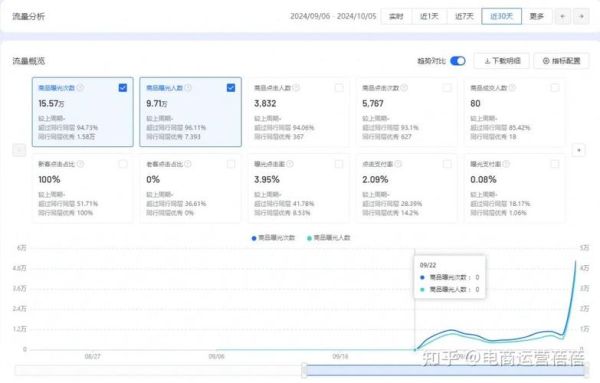Click the help icon next to 点击支付率
This screenshot has width=600, height=383.
(398, 164)
